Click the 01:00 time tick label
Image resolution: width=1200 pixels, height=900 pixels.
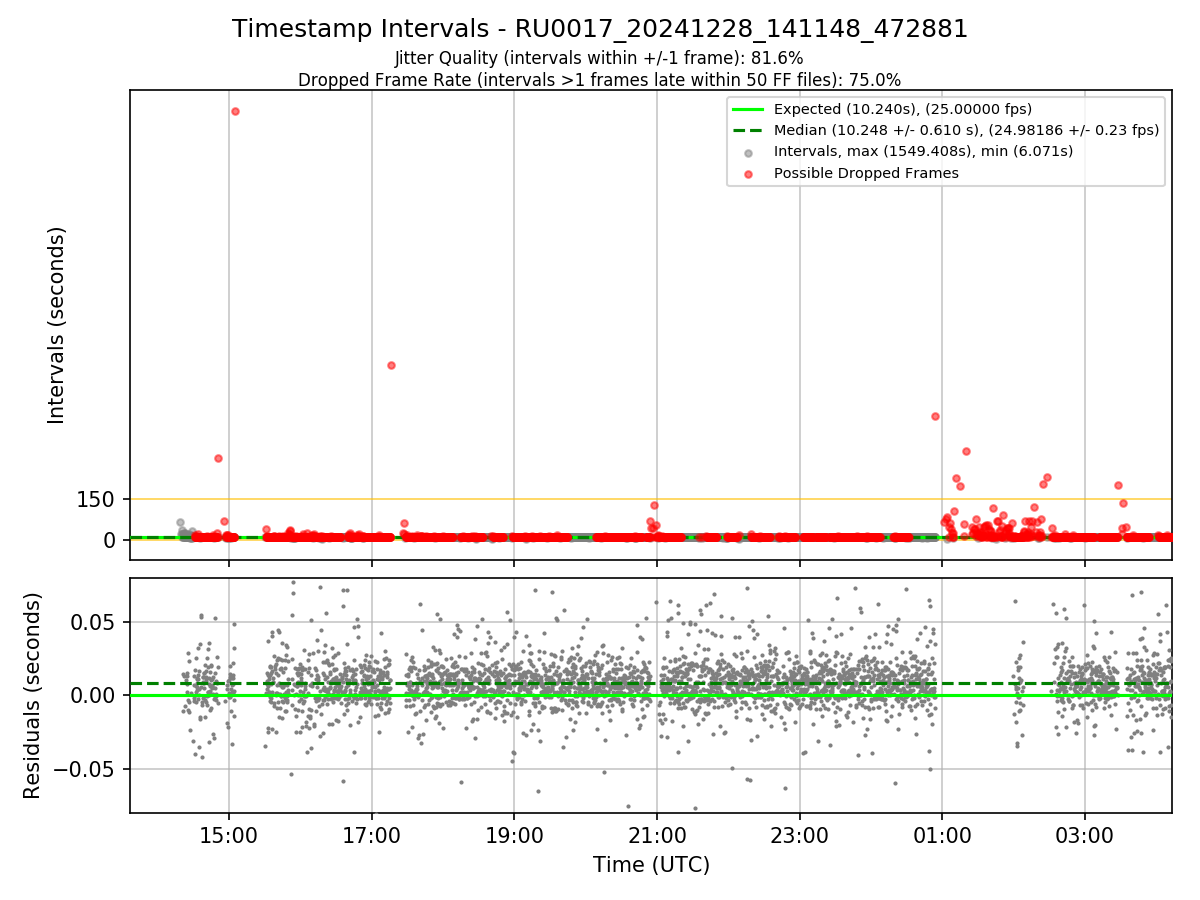pos(942,834)
